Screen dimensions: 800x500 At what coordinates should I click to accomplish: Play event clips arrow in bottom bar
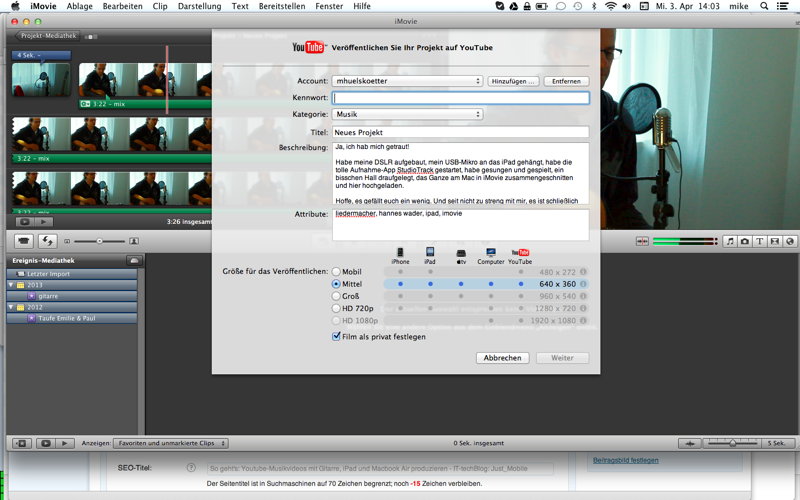tap(65, 443)
